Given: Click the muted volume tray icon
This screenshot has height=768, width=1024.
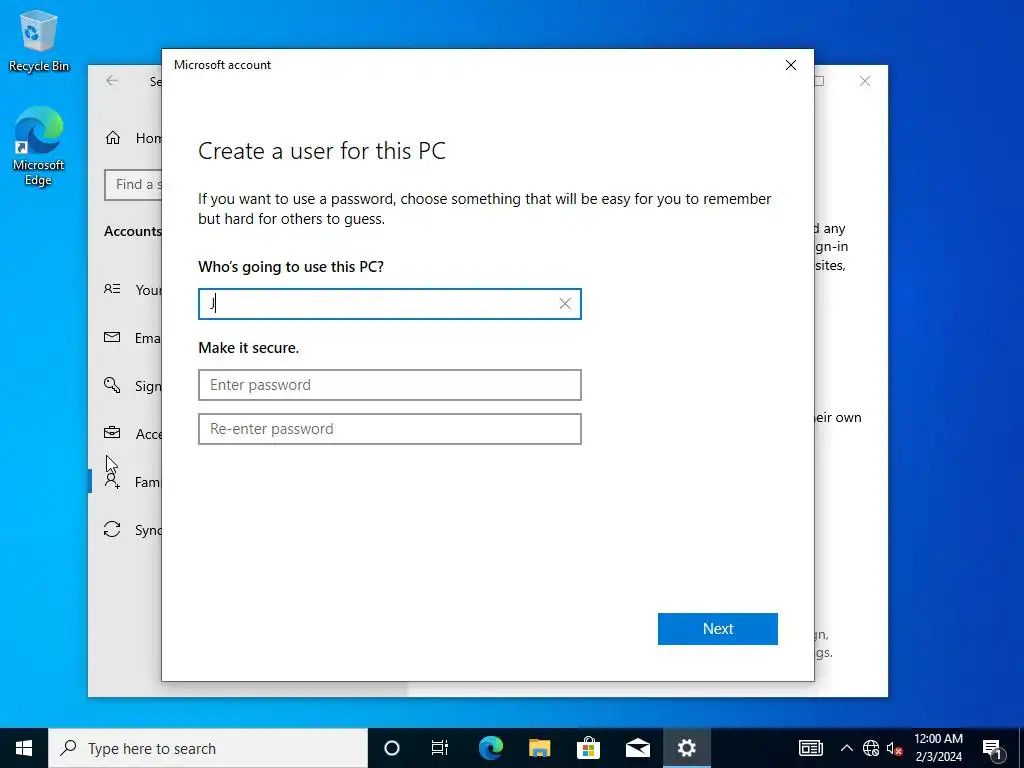Looking at the screenshot, I should 894,748.
